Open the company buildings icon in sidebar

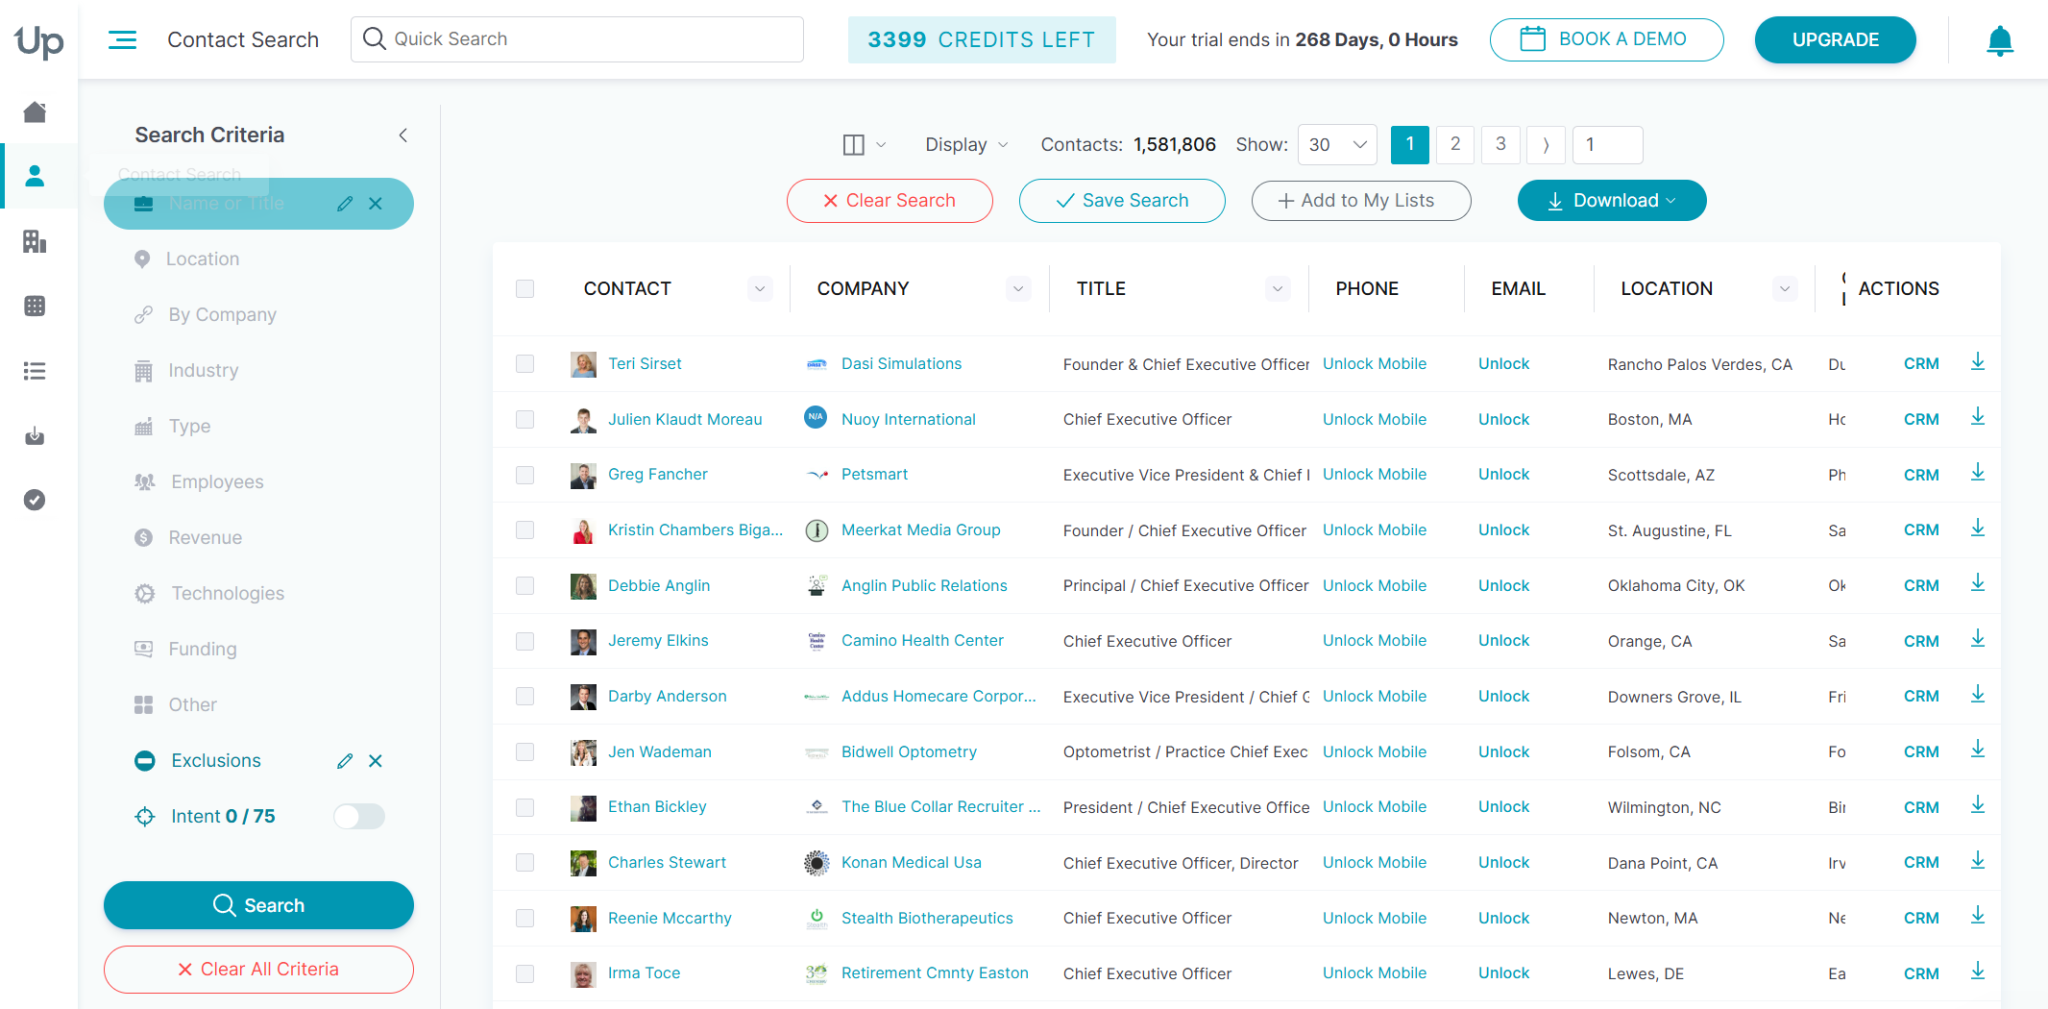pos(35,241)
